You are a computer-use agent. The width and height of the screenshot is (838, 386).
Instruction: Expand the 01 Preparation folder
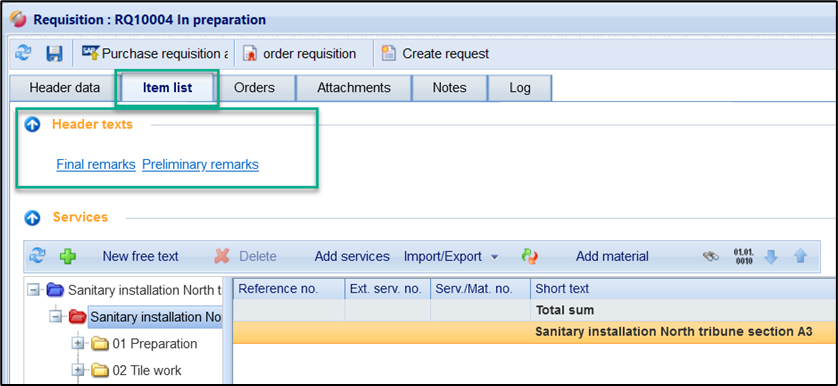click(78, 343)
